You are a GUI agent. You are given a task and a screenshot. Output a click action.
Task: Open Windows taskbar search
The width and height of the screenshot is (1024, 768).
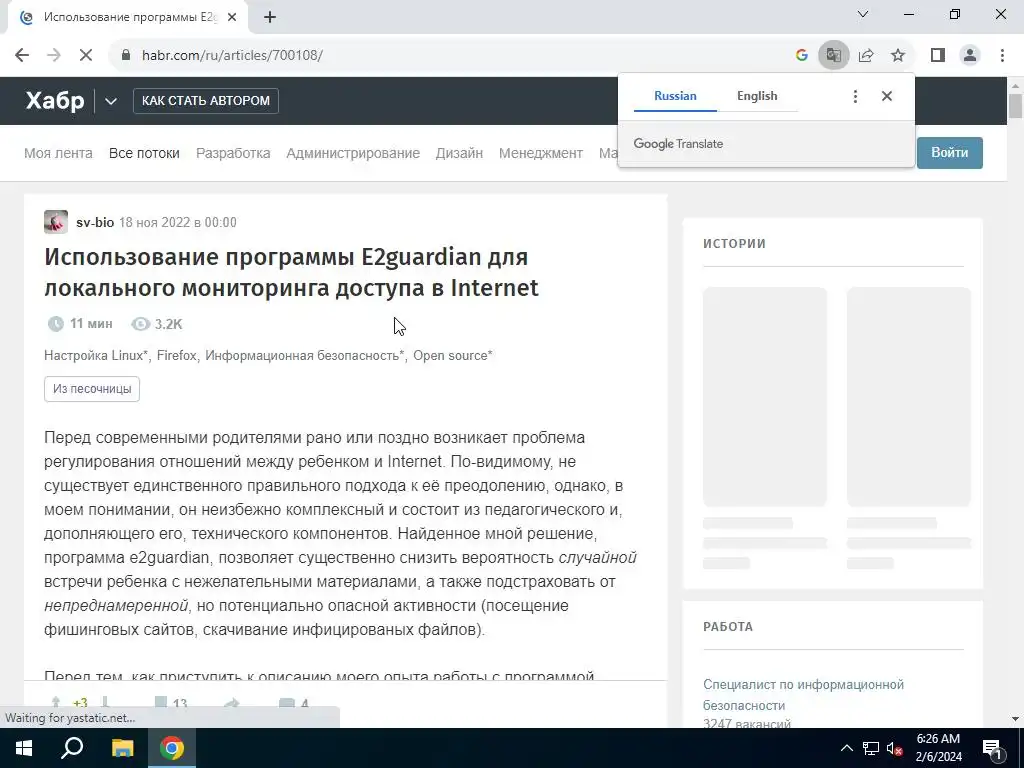coord(72,748)
